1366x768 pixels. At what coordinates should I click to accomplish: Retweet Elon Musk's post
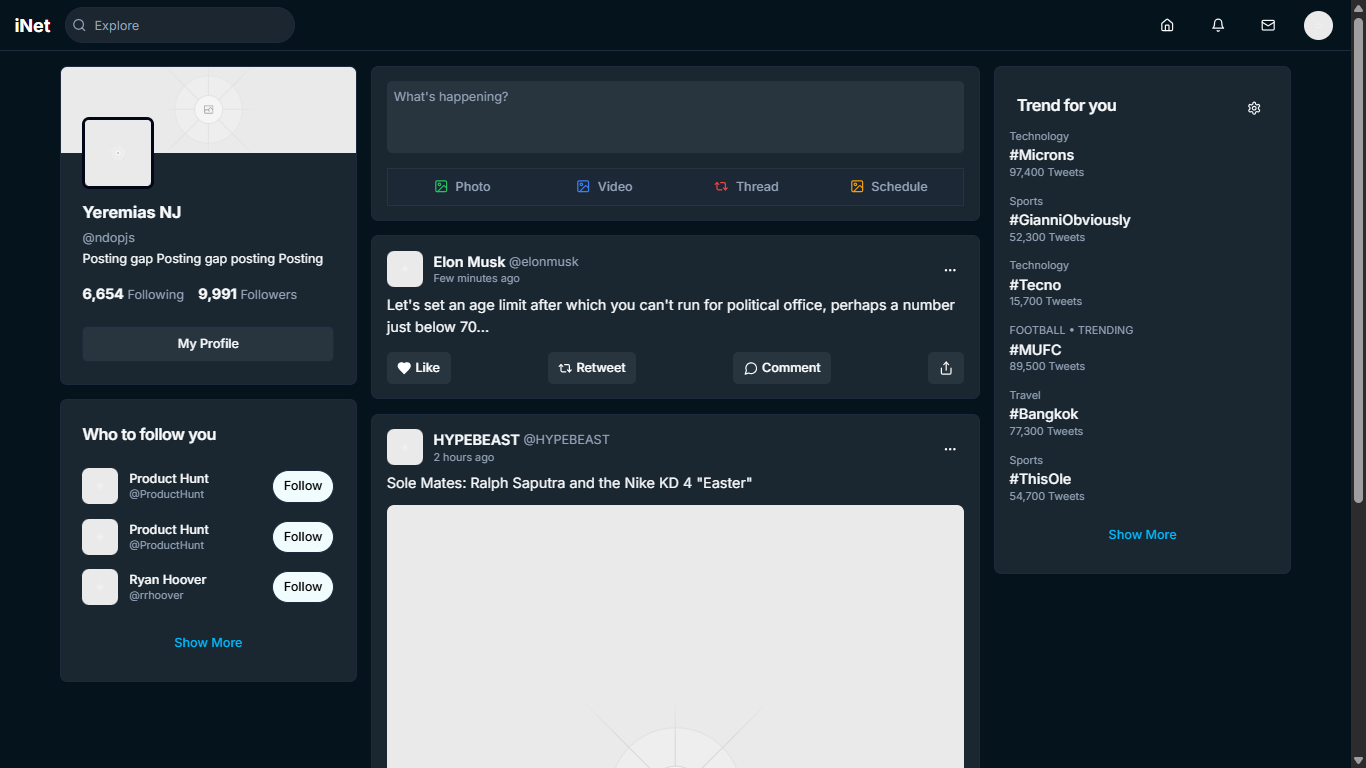click(591, 368)
